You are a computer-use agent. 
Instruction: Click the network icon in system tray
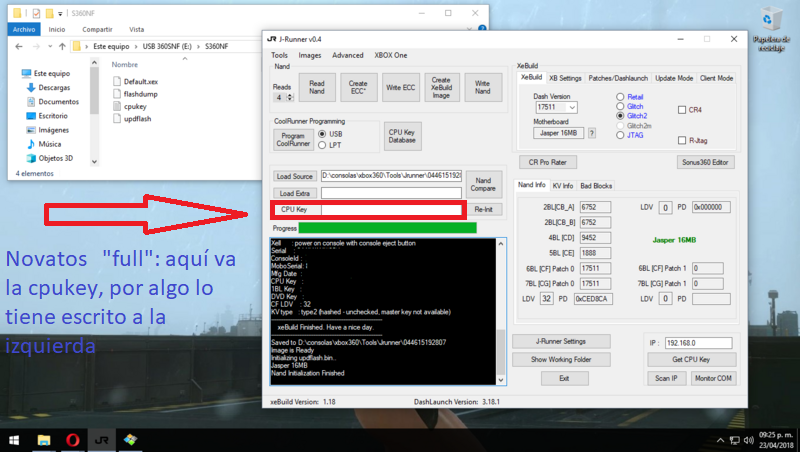click(735, 440)
